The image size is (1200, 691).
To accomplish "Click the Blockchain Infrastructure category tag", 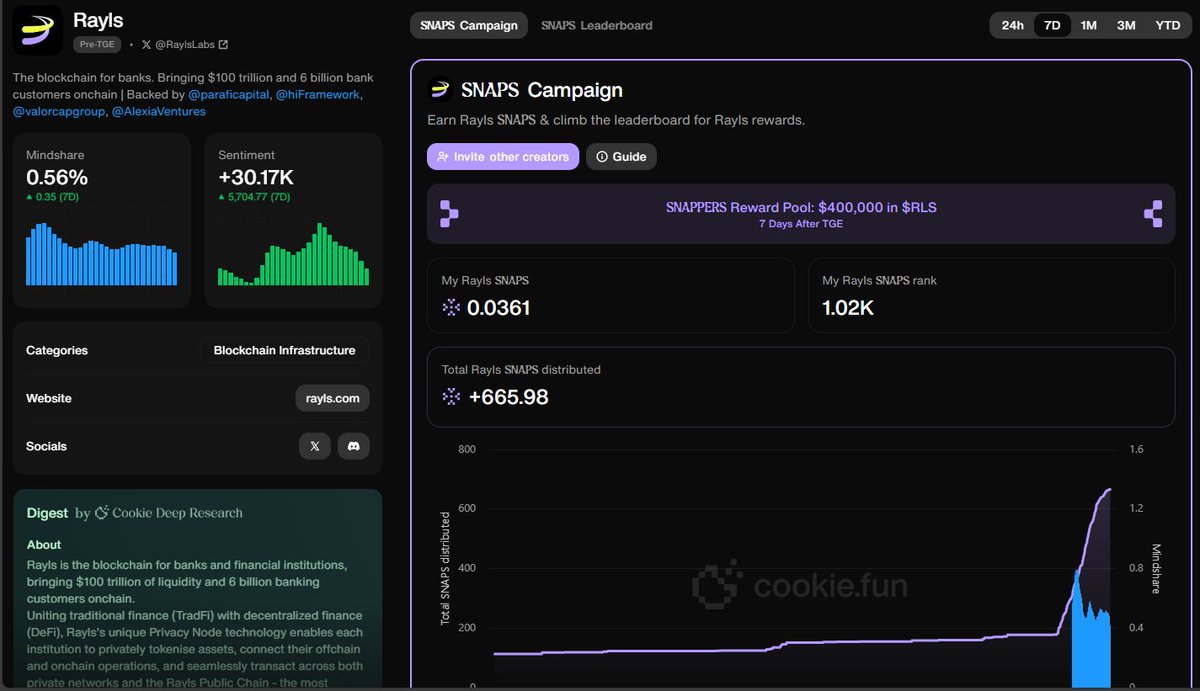I will (x=284, y=351).
